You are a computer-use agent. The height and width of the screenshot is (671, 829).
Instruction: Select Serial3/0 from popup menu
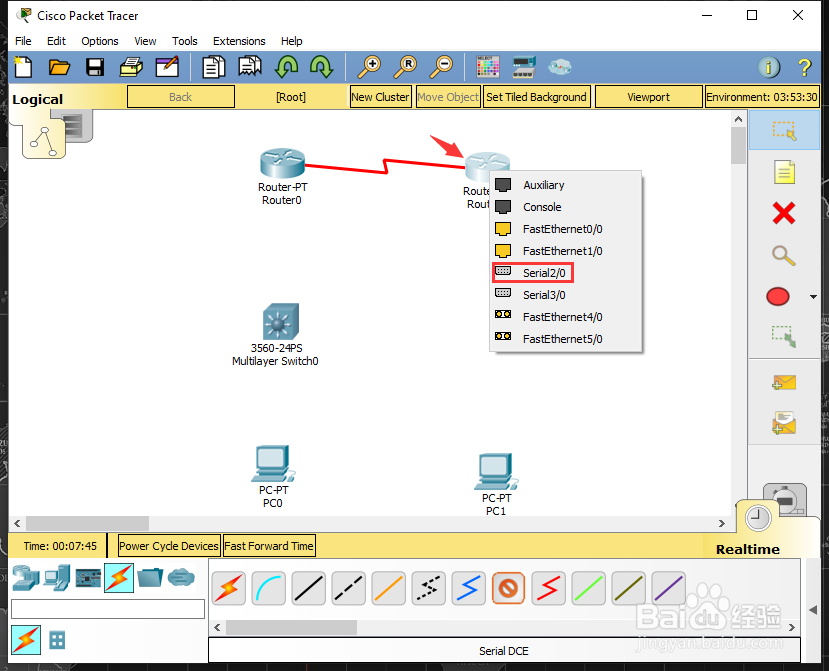566,295
